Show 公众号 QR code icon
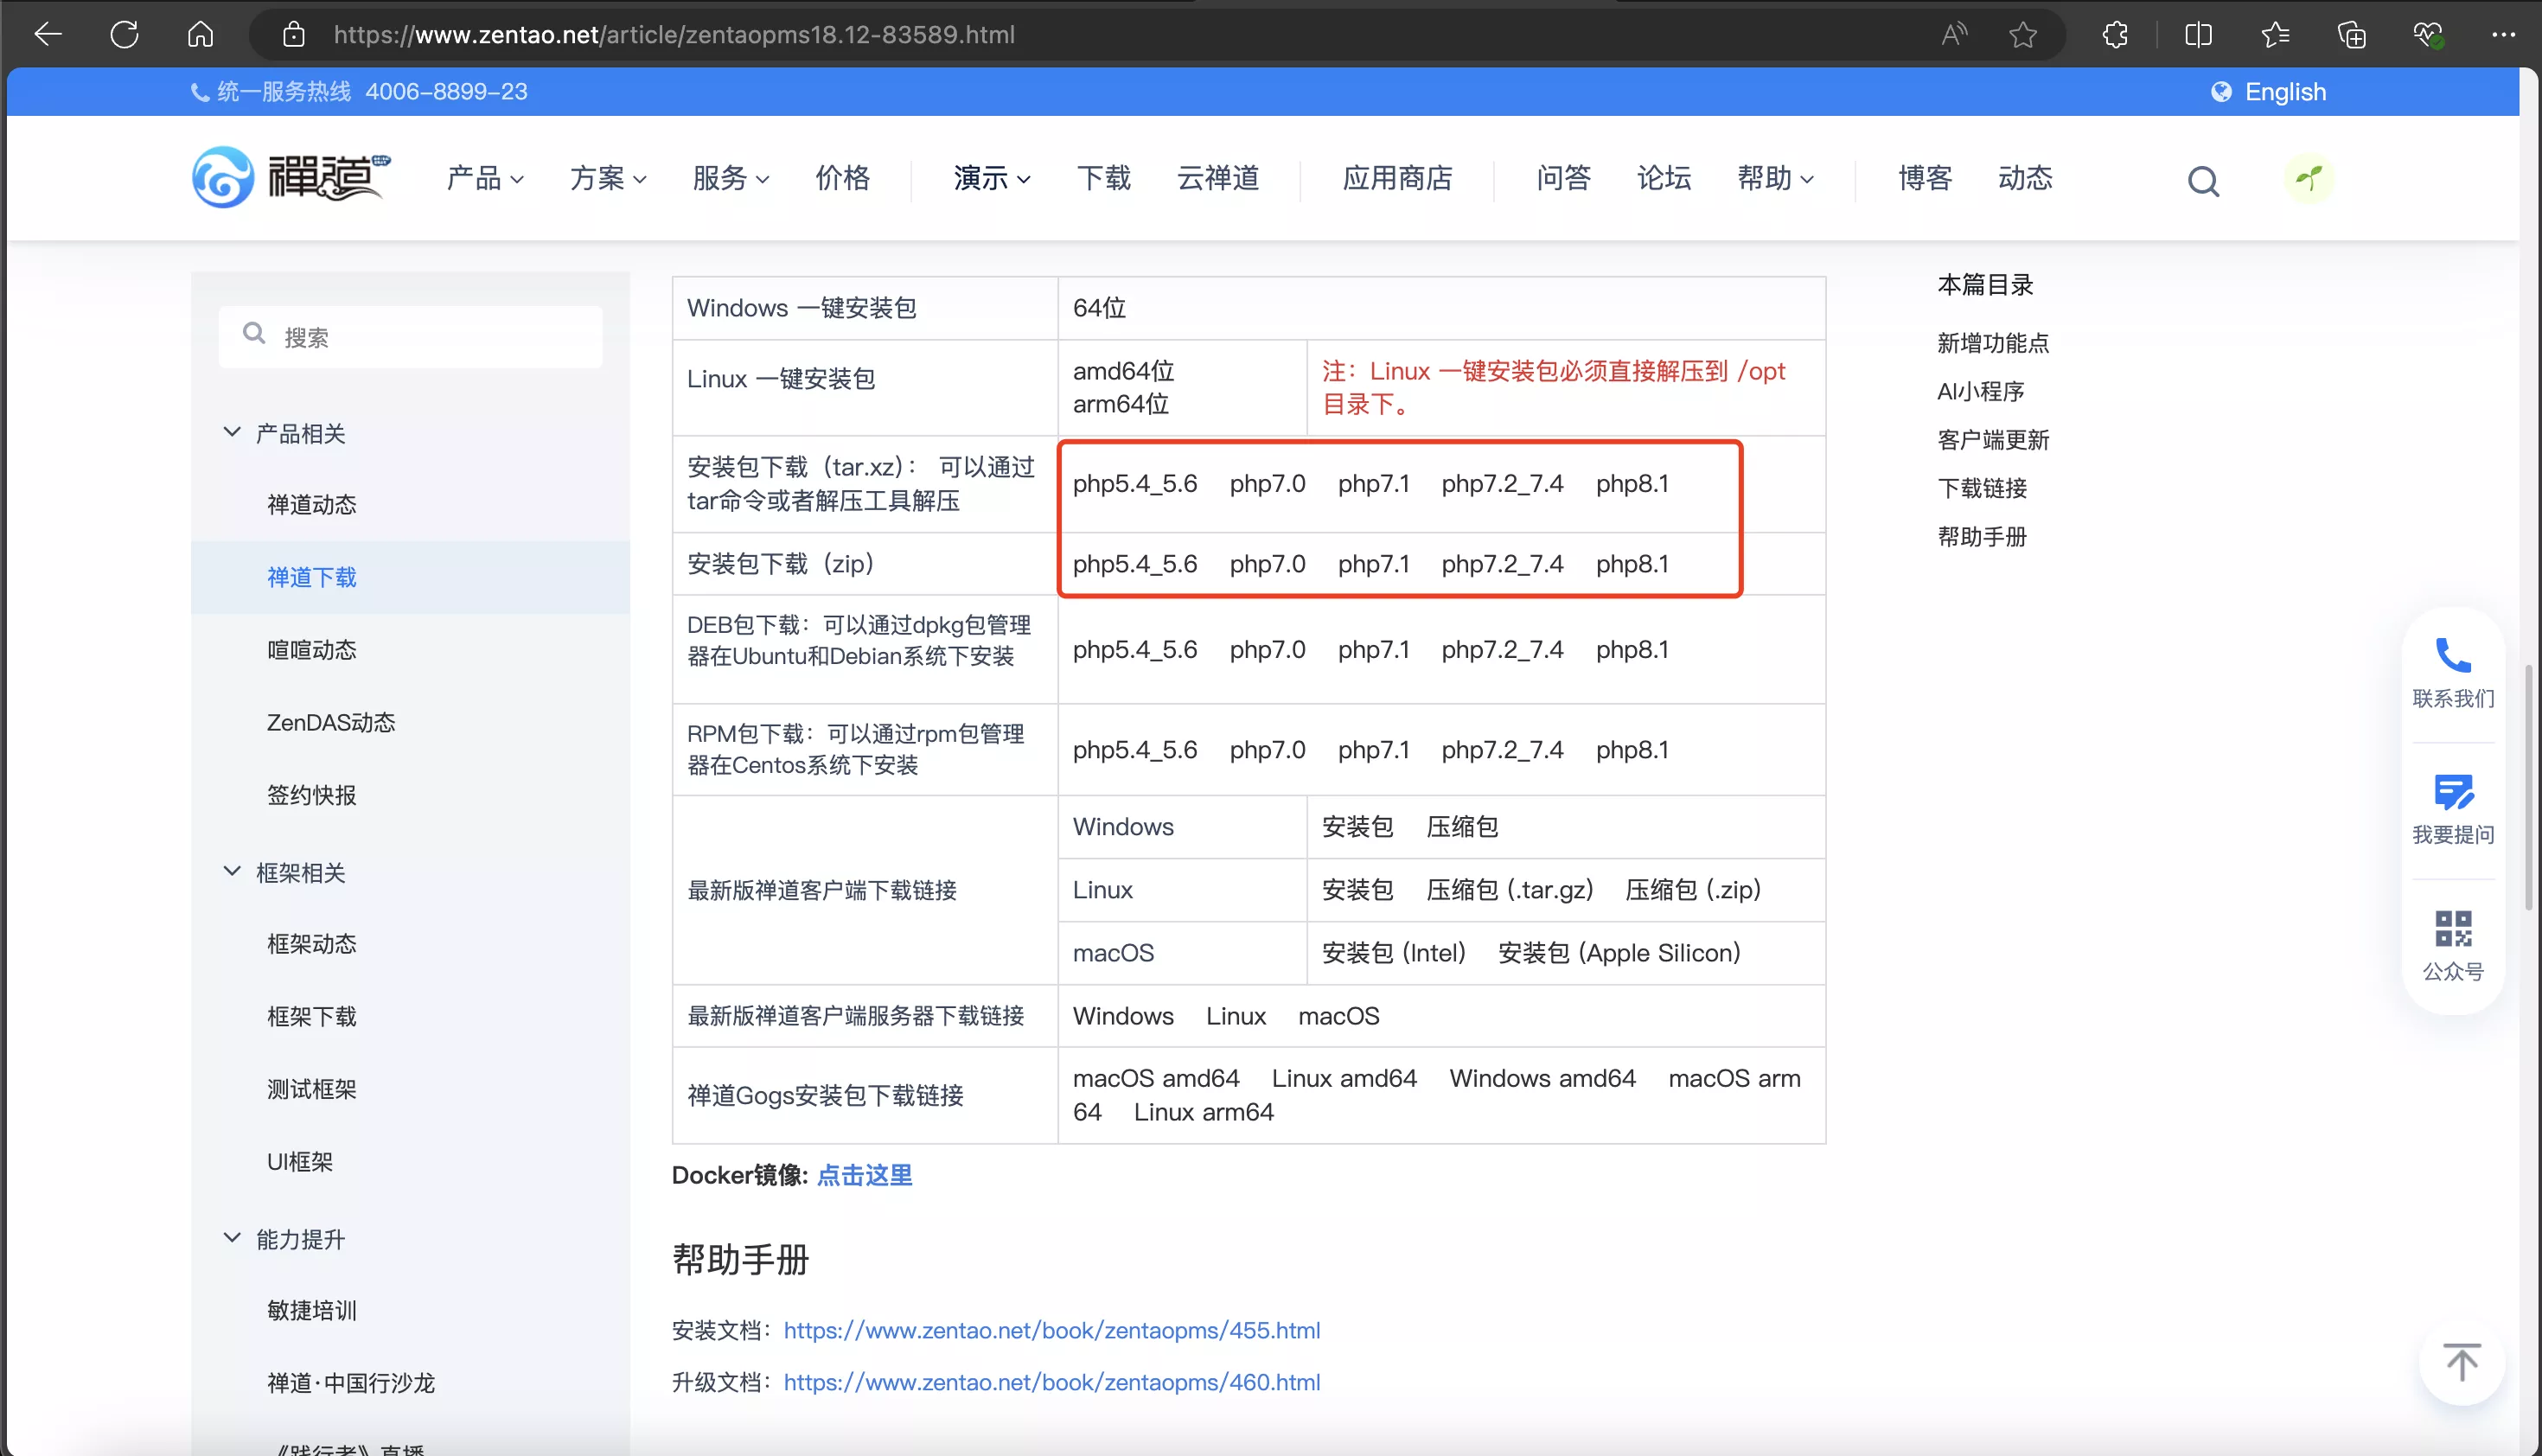Viewport: 2542px width, 1456px height. click(2453, 928)
